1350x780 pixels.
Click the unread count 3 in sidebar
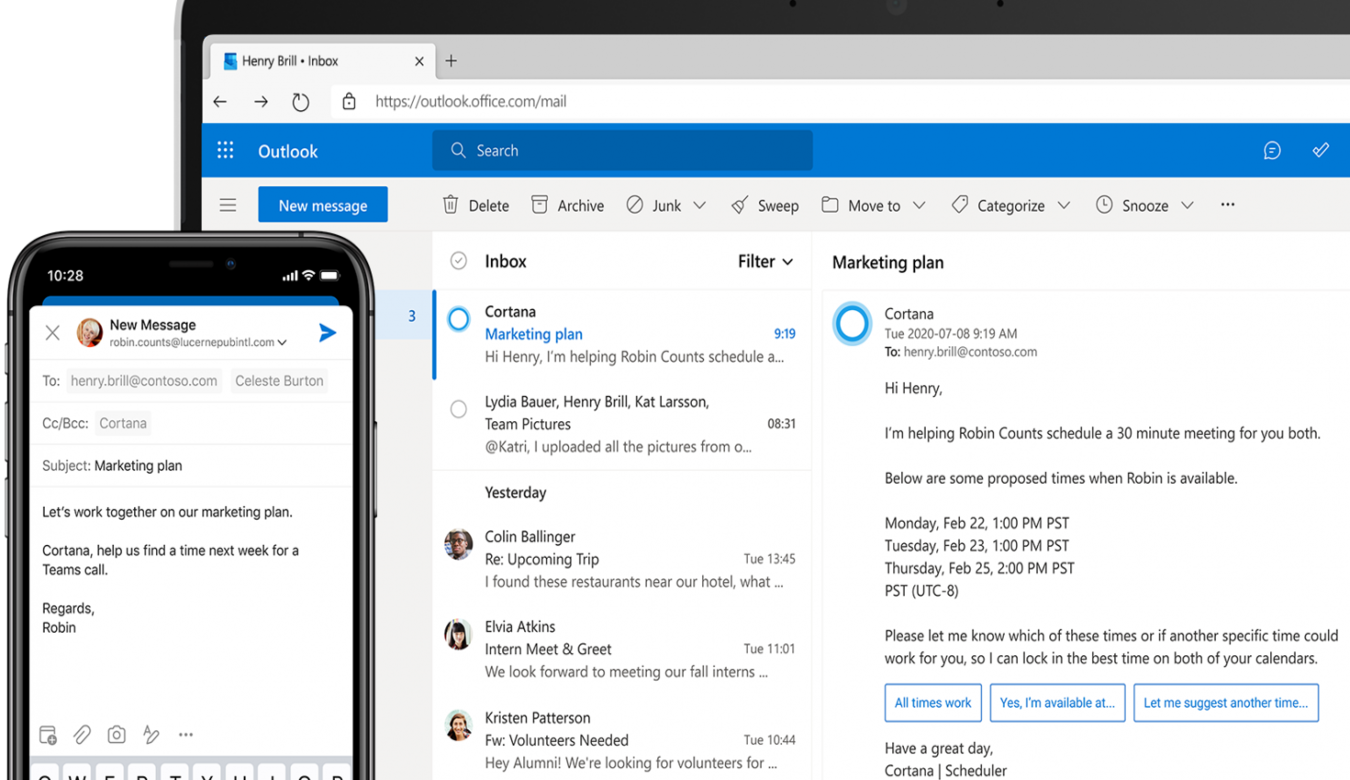pos(411,316)
